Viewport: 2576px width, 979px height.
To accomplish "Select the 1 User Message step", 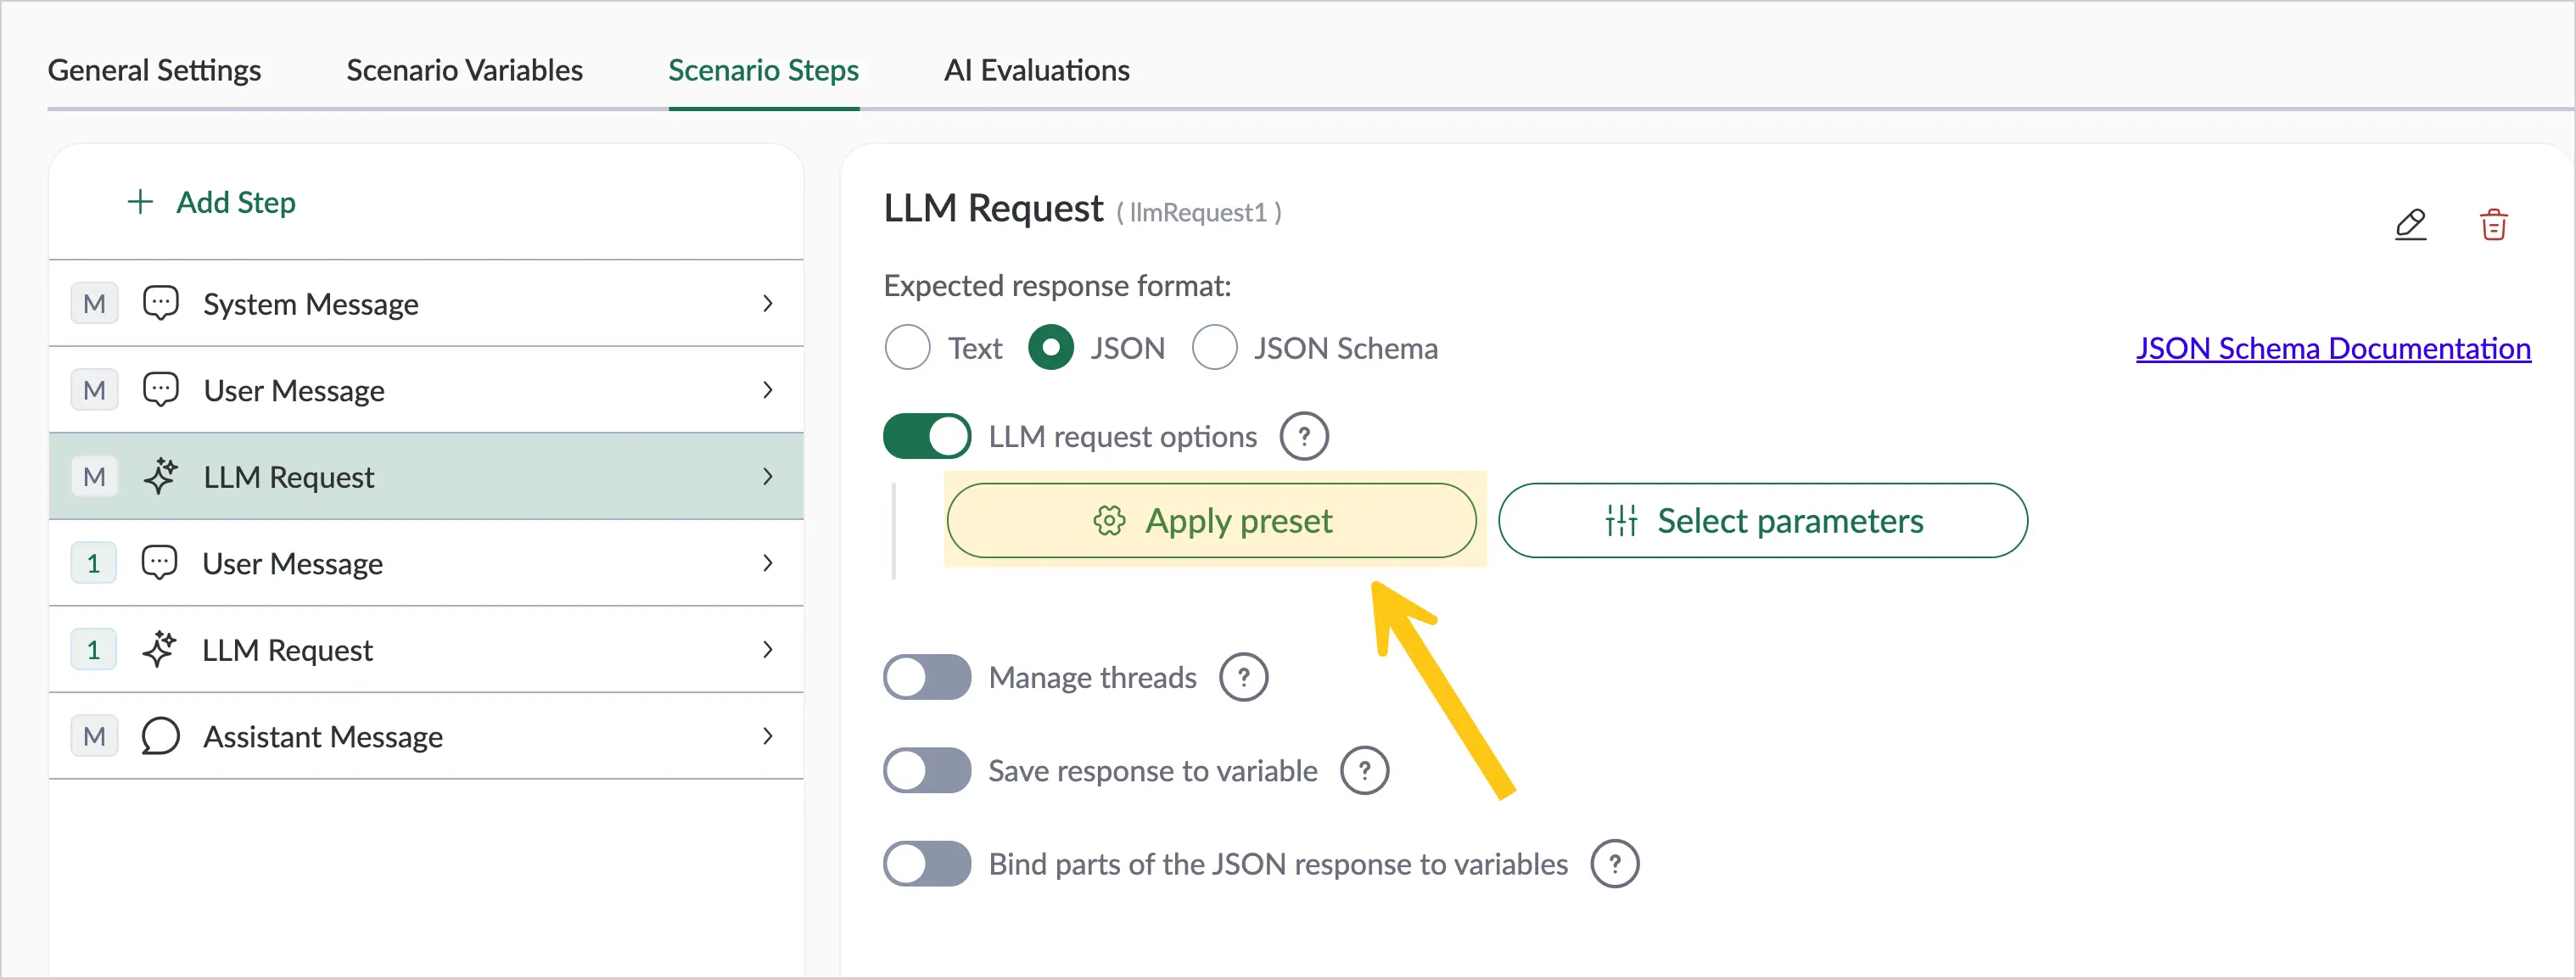I will (426, 563).
